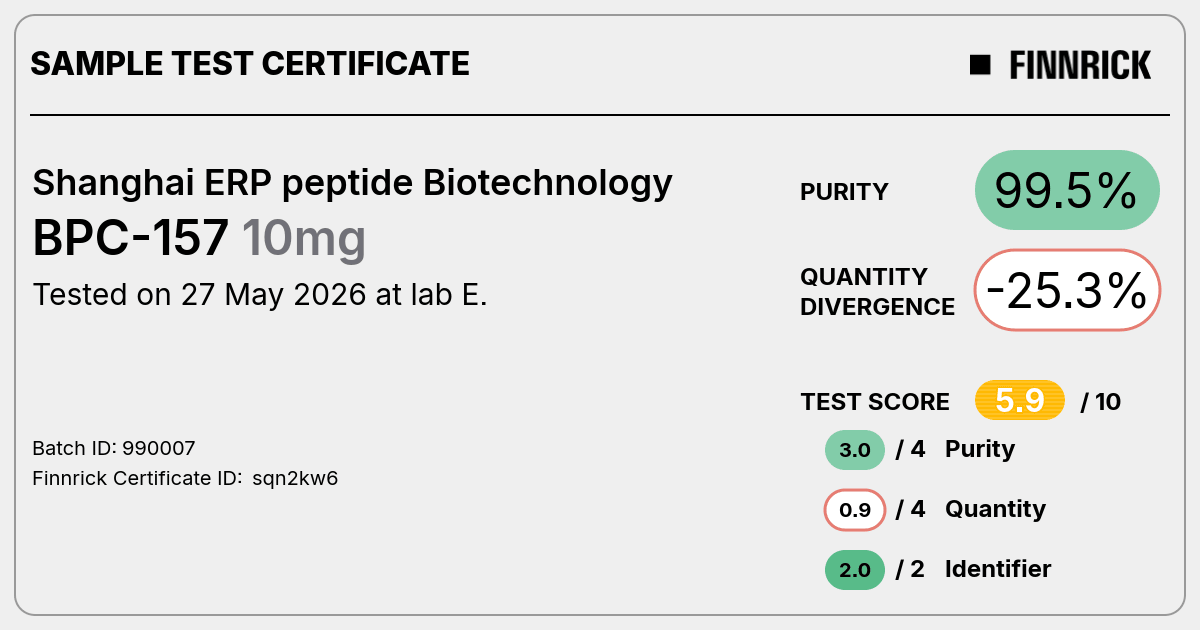Click the BPC-157 product name
The image size is (1200, 630).
(132, 239)
